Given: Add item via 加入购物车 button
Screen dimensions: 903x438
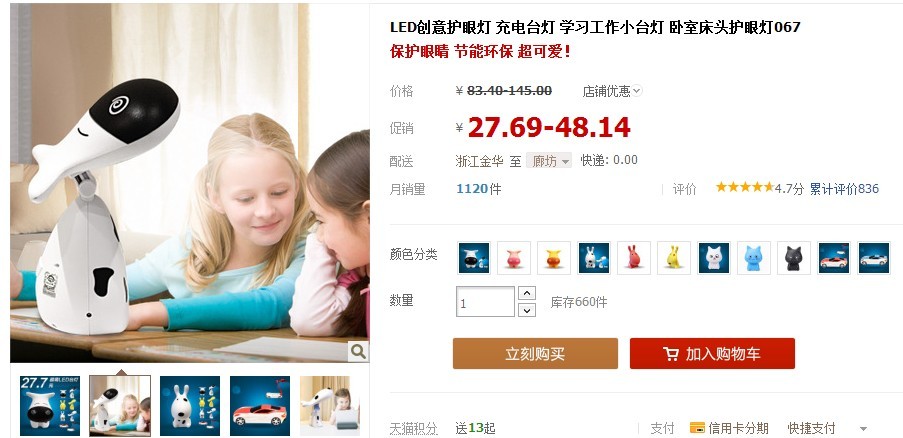Looking at the screenshot, I should coord(712,353).
